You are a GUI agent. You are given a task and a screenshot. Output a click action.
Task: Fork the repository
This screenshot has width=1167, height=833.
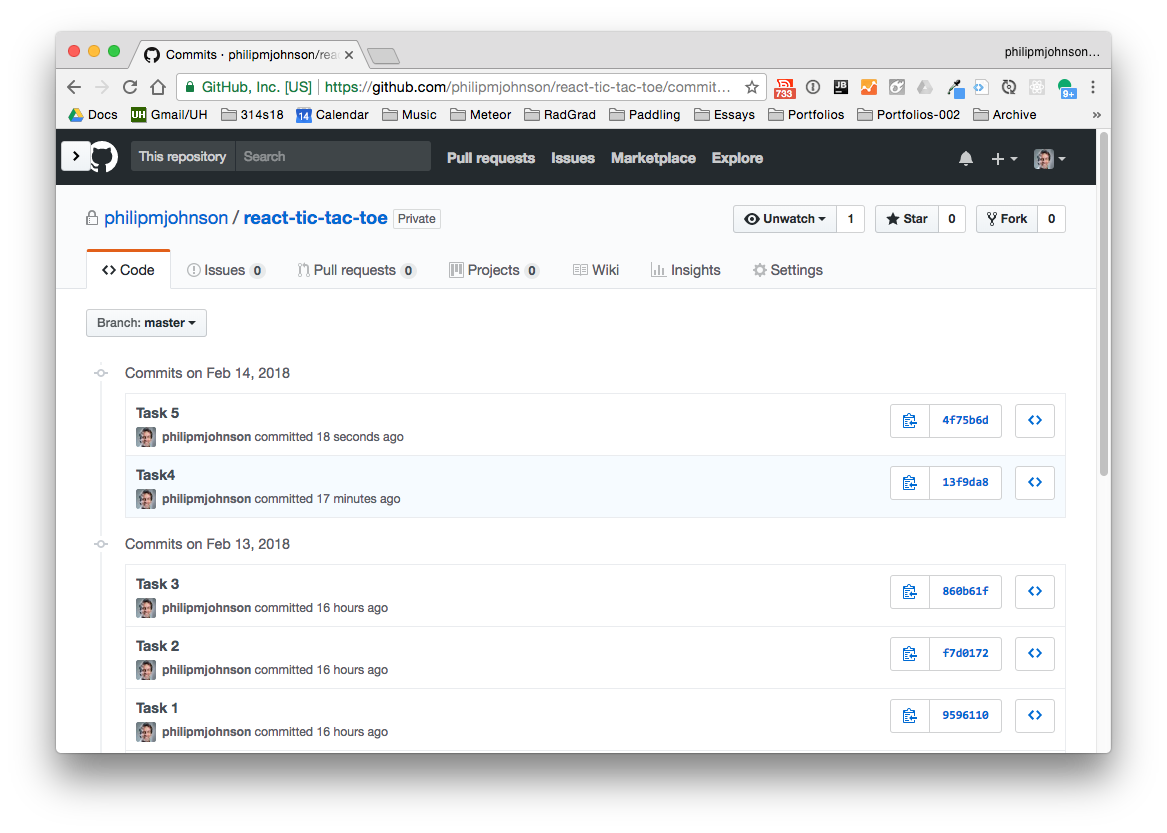click(1005, 219)
